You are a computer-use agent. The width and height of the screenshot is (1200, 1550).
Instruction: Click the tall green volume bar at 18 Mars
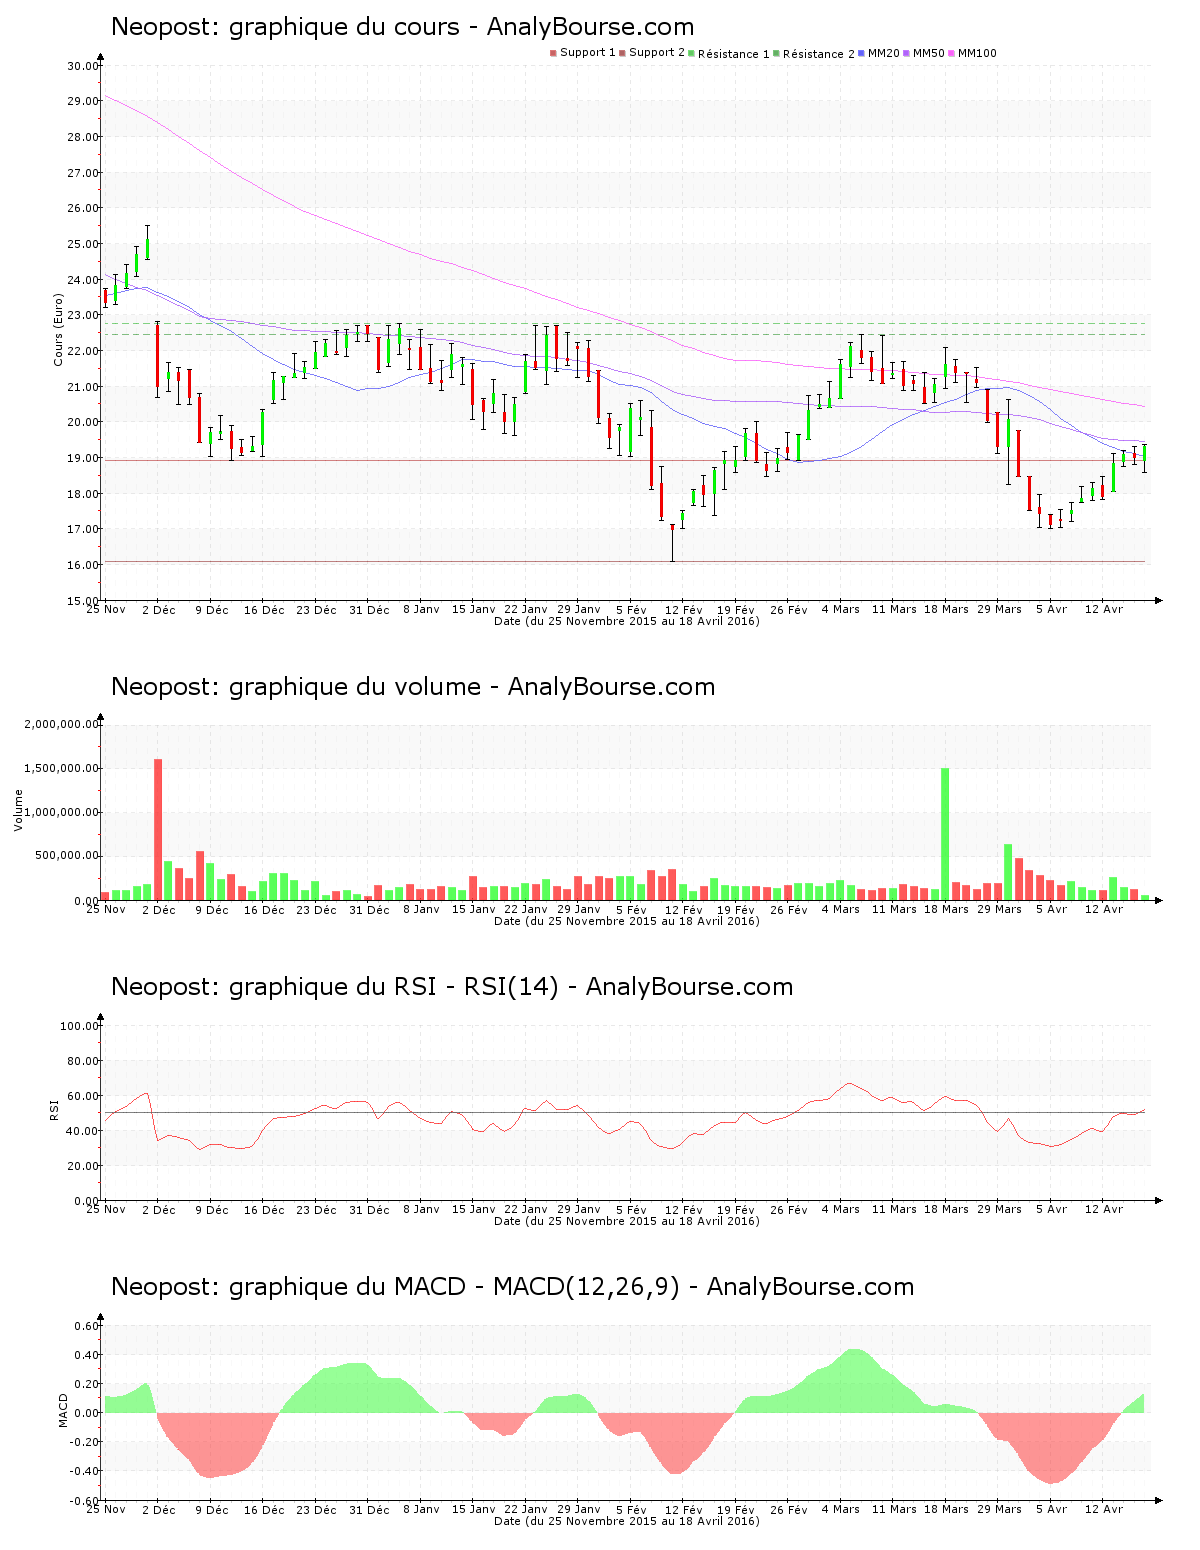point(945,834)
